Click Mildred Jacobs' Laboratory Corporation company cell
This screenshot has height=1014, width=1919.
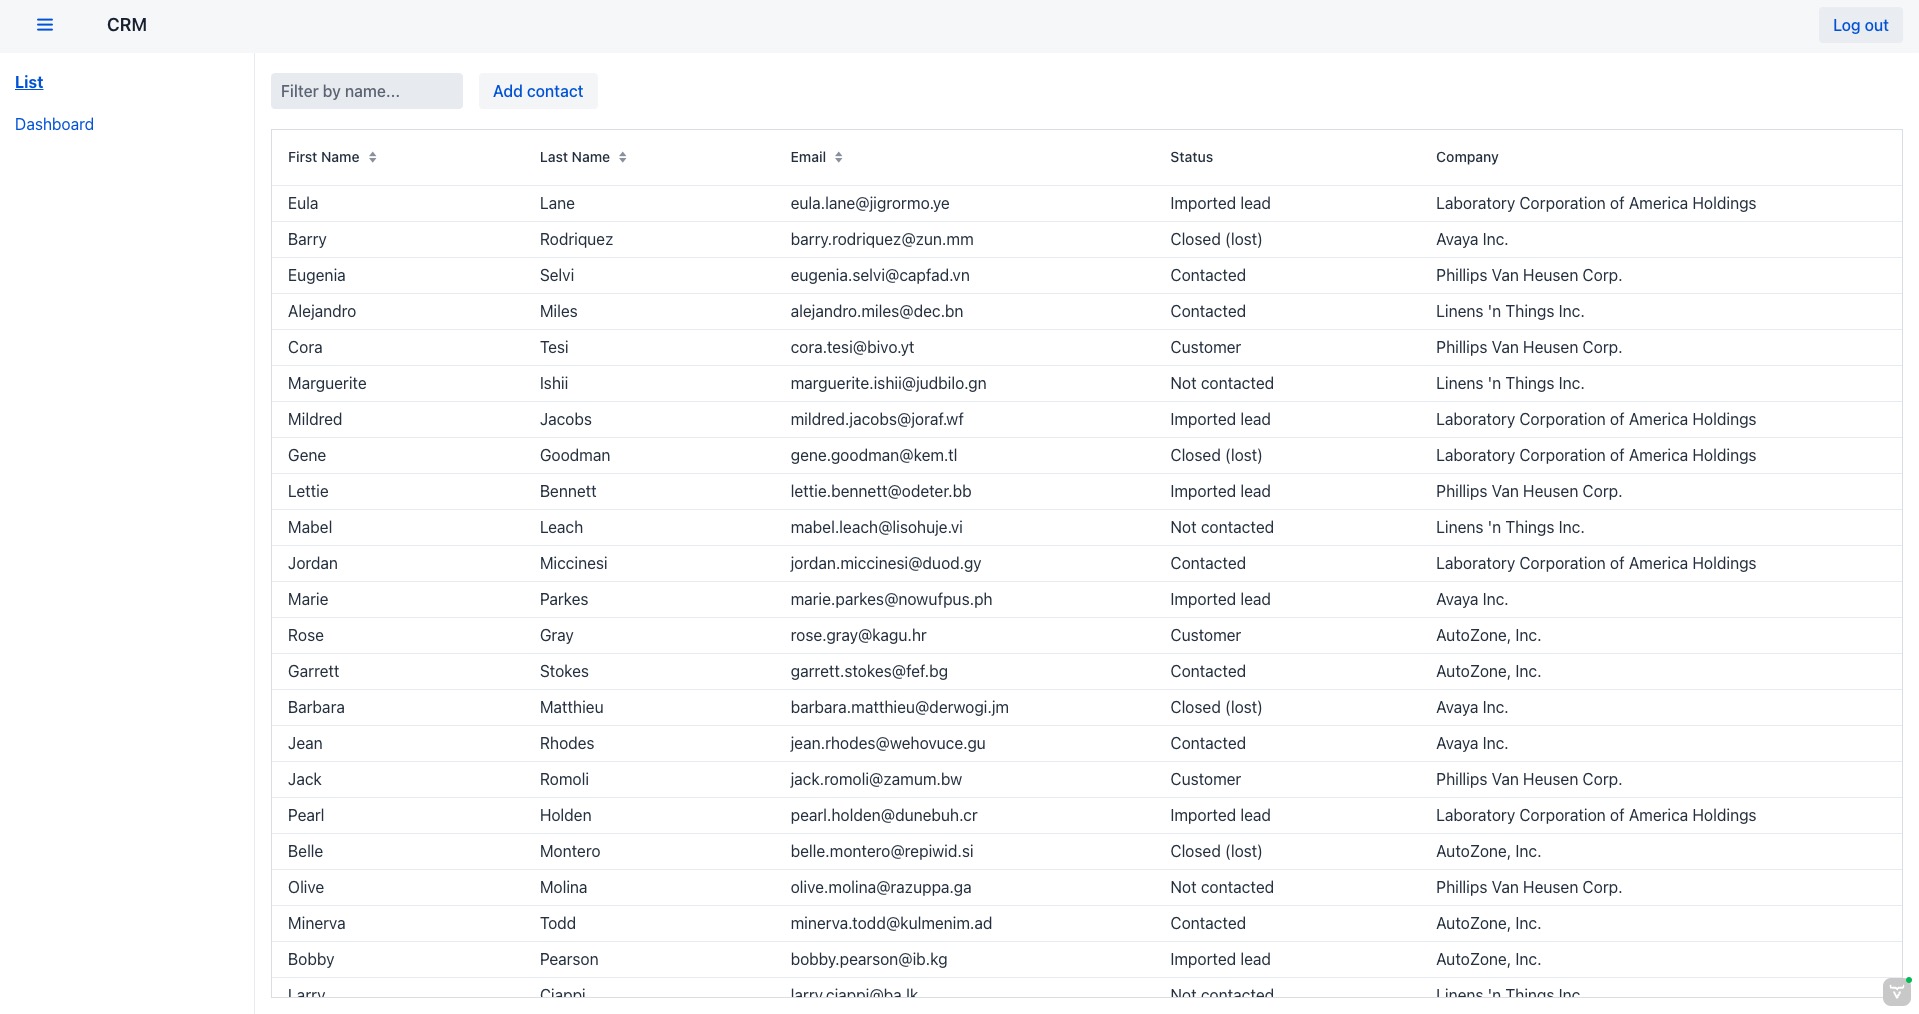[1595, 419]
